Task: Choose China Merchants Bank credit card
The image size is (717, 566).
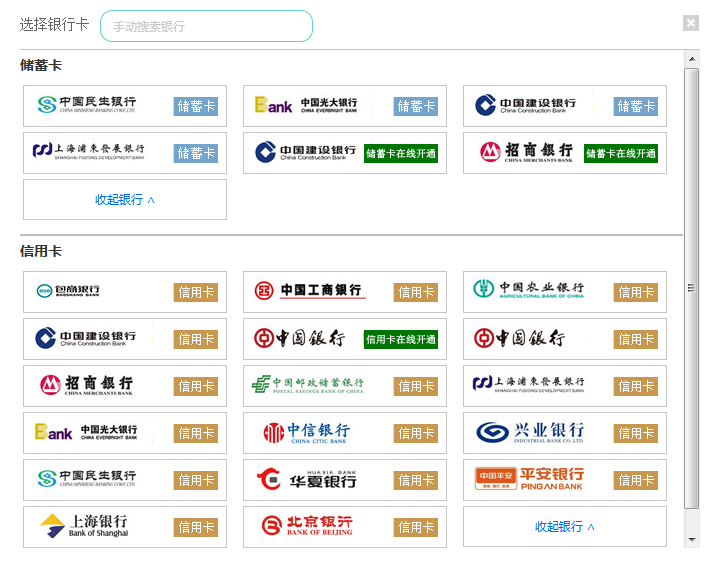Action: pyautogui.click(x=125, y=386)
